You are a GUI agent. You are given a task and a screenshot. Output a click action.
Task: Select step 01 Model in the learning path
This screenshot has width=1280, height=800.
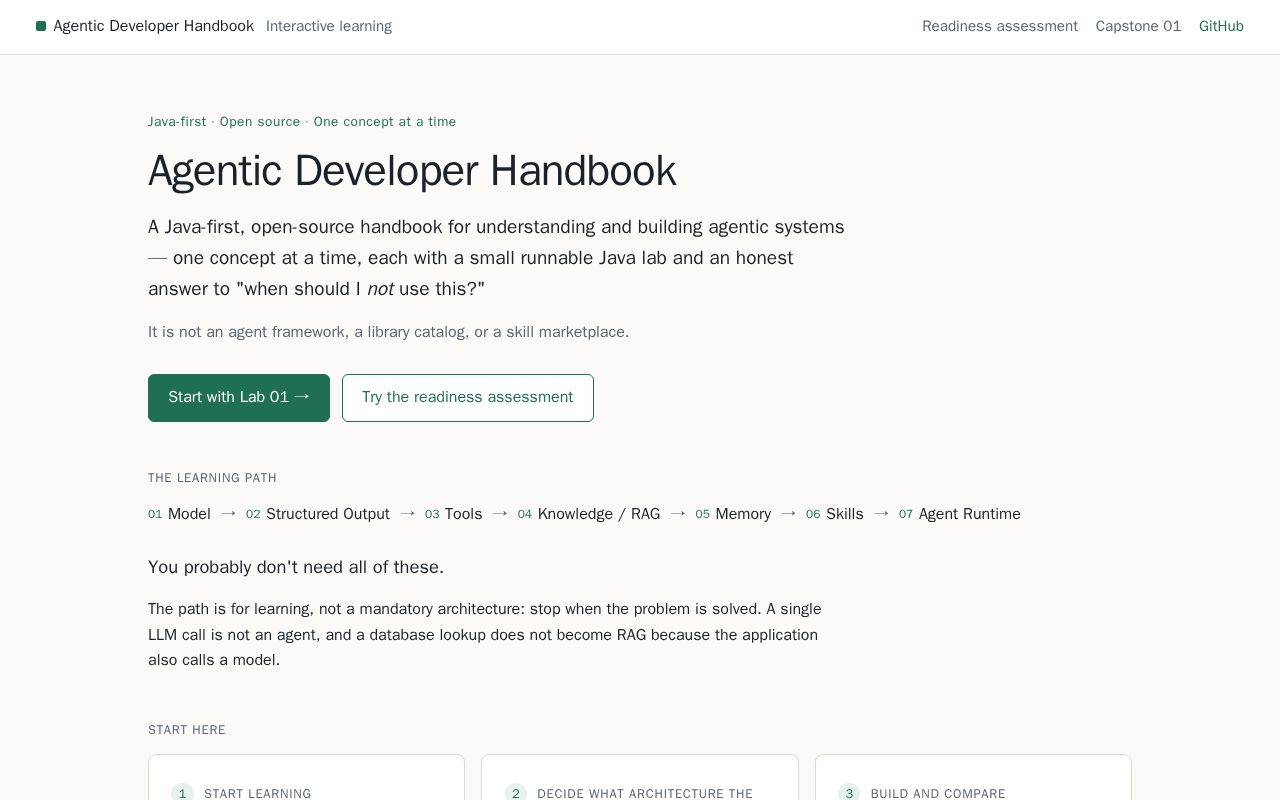[179, 514]
